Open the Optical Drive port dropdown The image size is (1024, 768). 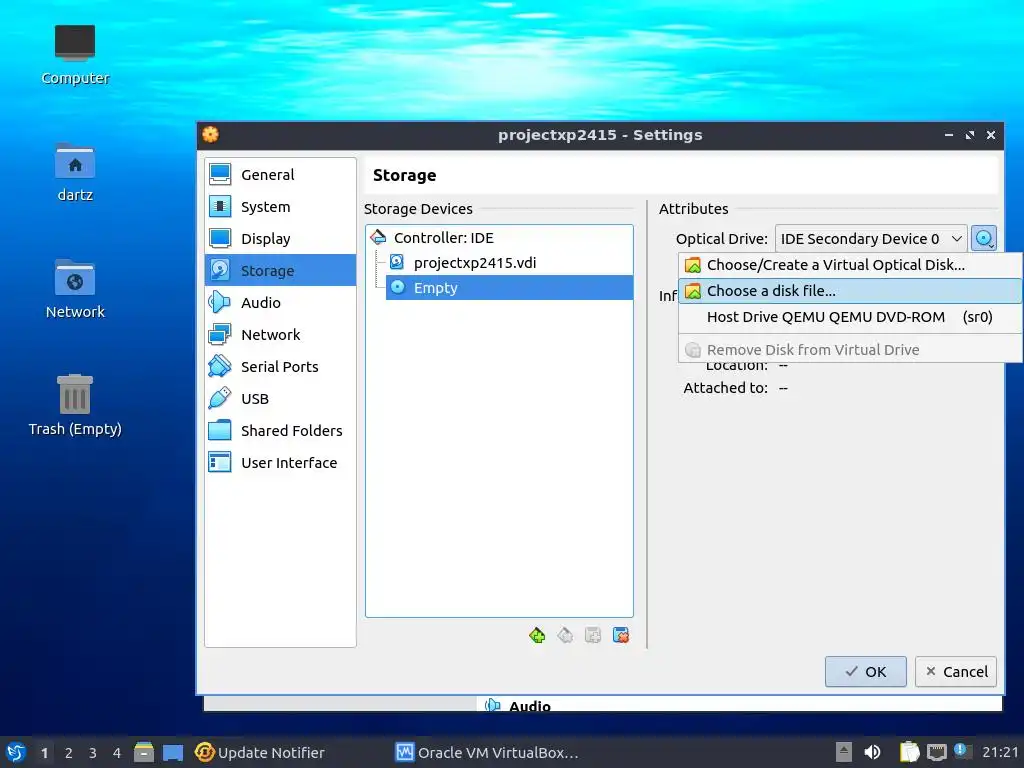871,238
